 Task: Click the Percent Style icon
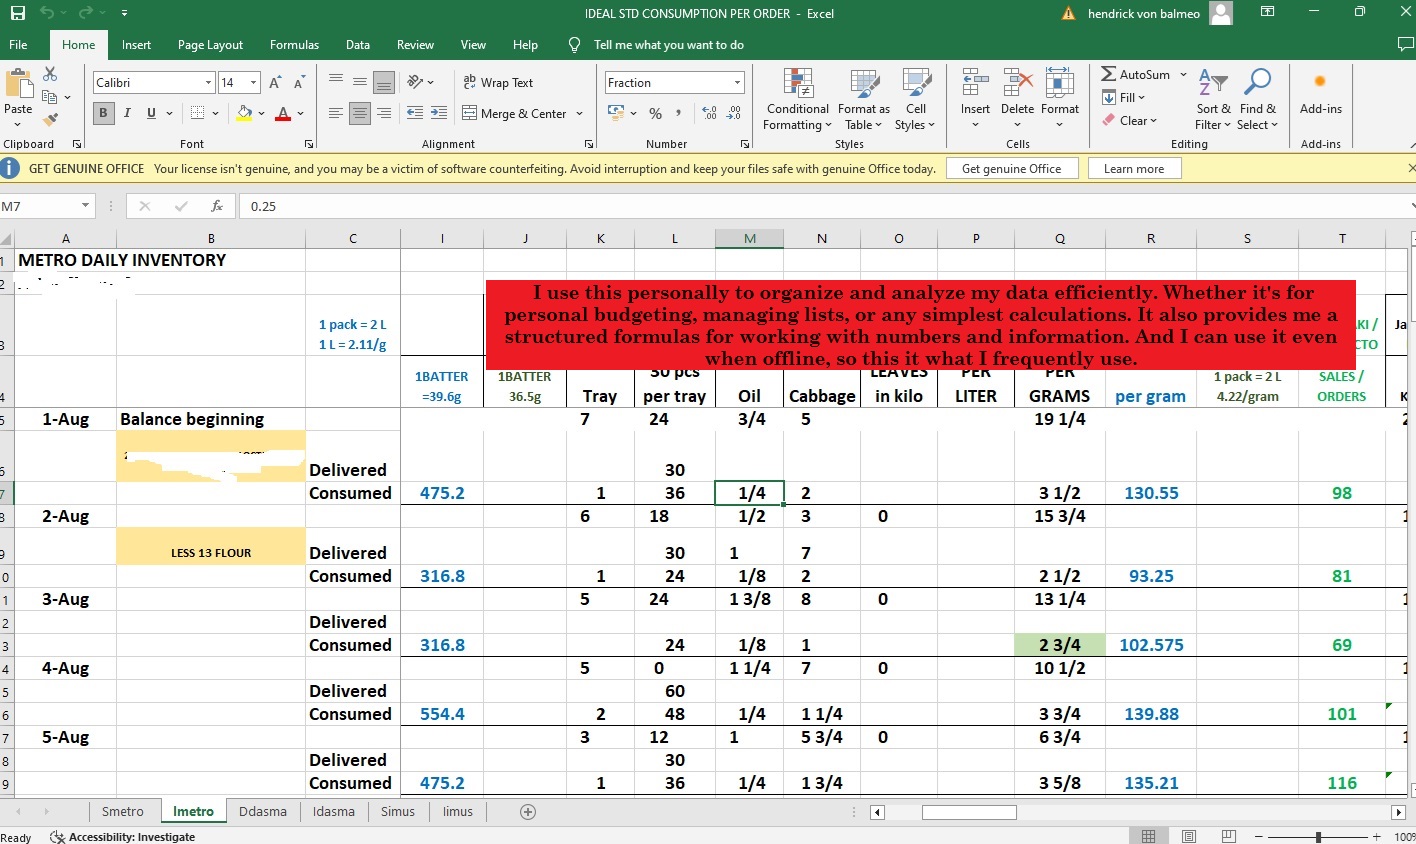655,114
